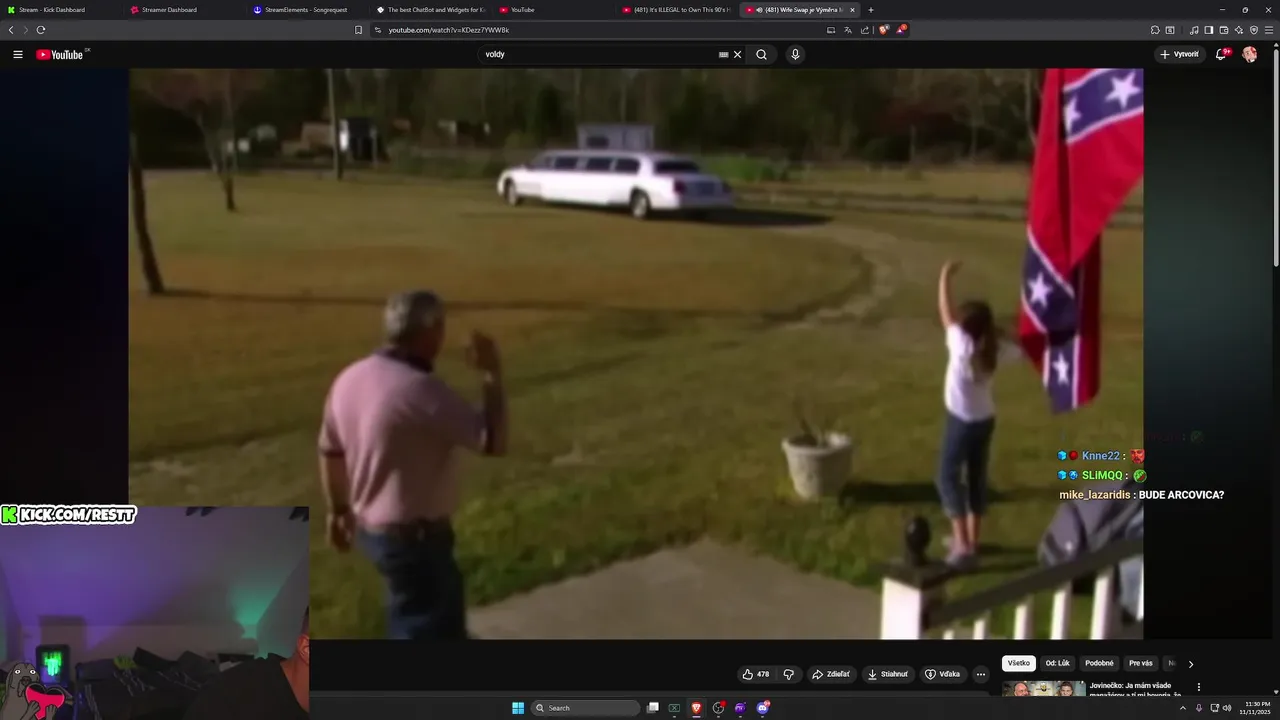Viewport: 1280px width, 720px height.
Task: Toggle the browser sidebar panel icon
Action: pos(1208,30)
